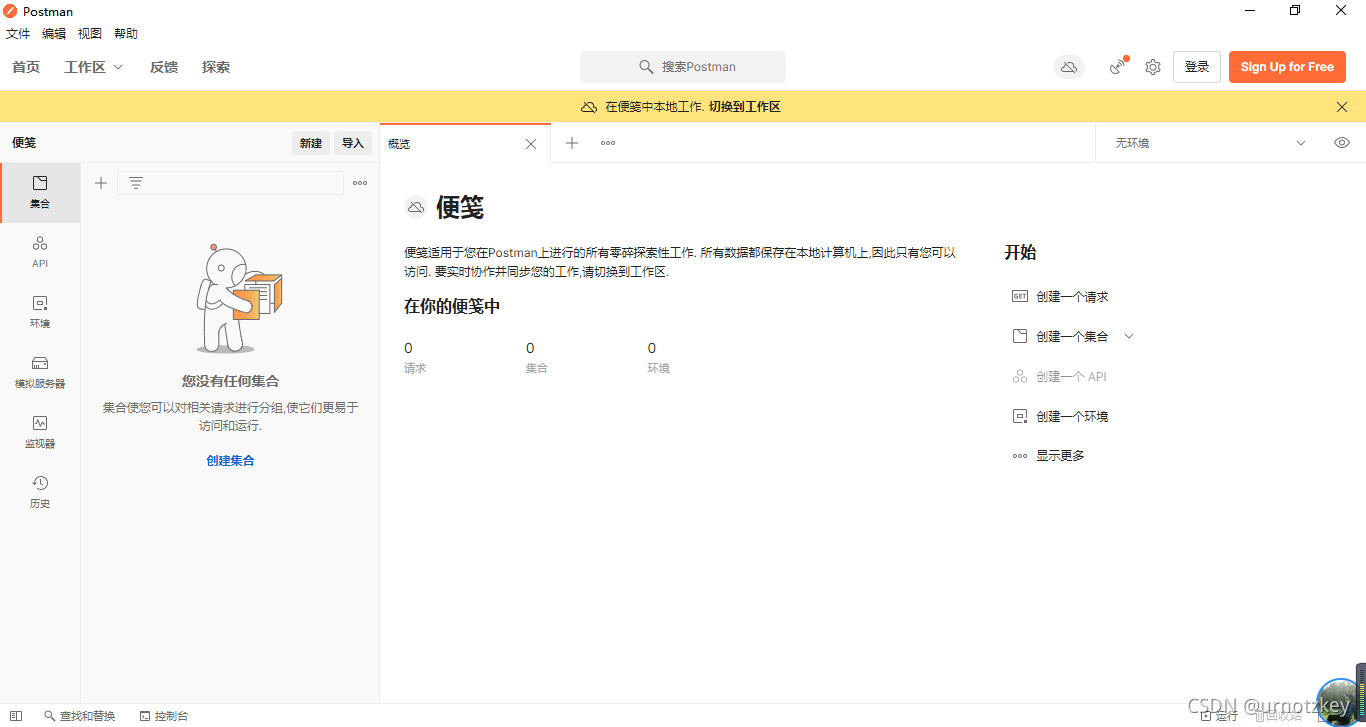1366x727 pixels.
Task: Click the 环境 count of 0
Action: point(652,348)
